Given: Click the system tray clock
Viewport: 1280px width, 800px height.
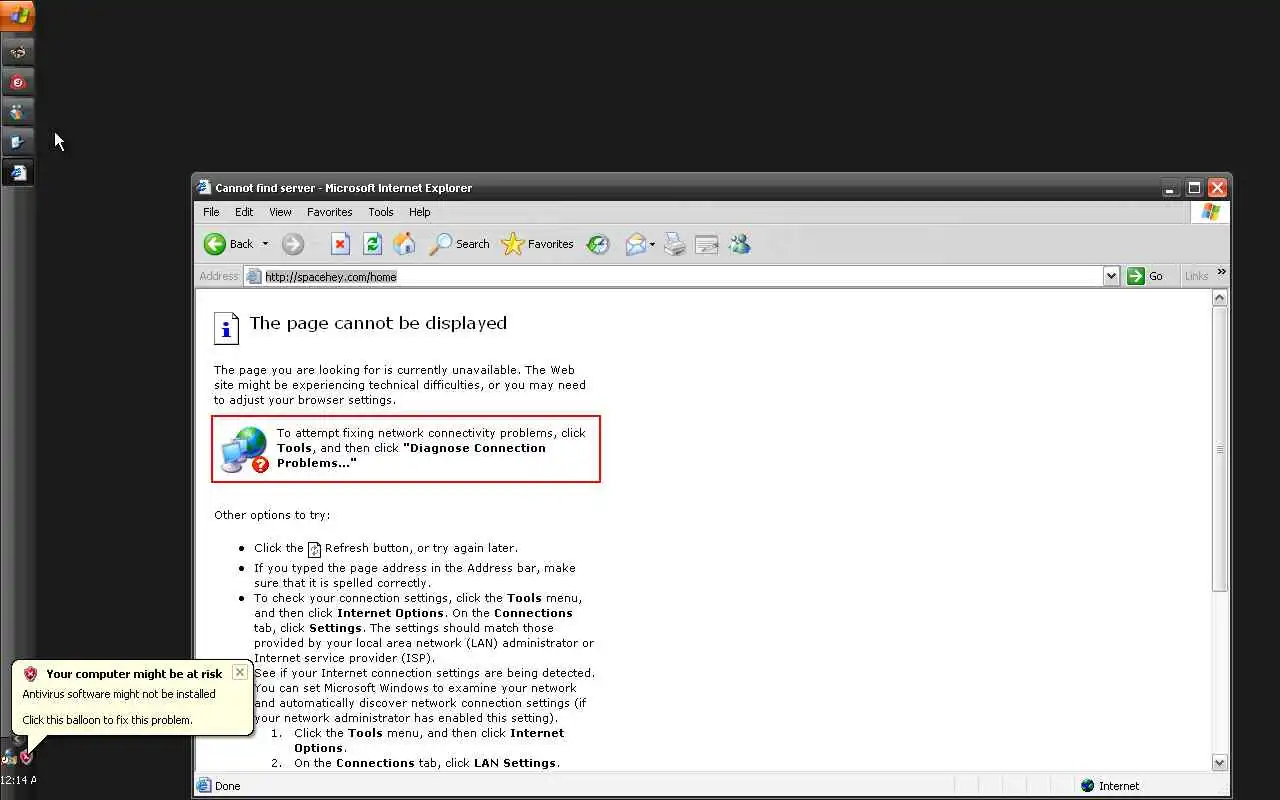Looking at the screenshot, I should 18,780.
